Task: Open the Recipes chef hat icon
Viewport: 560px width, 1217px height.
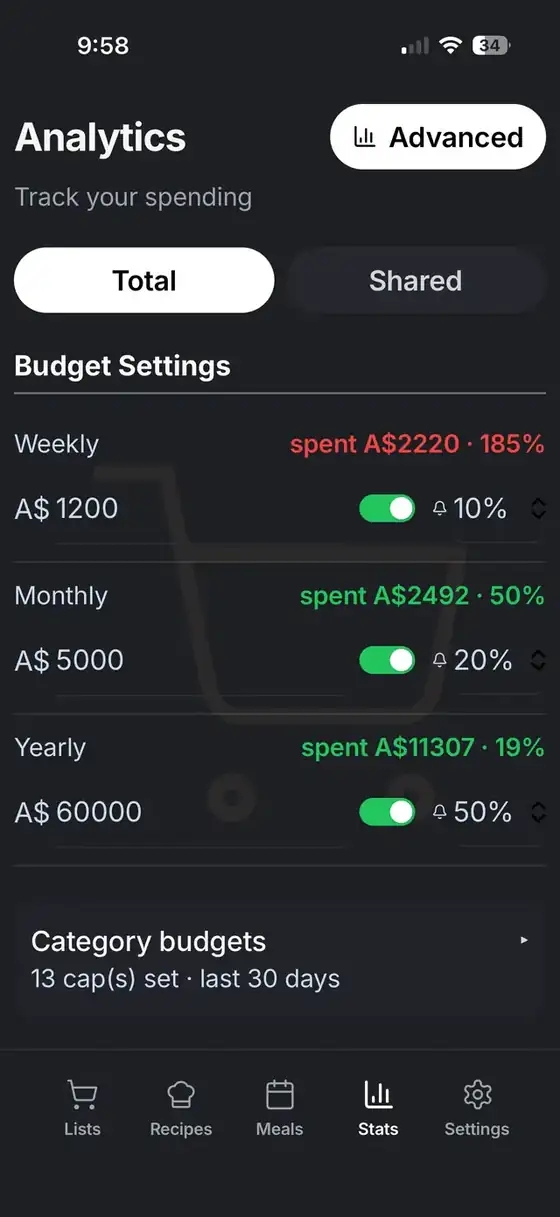Action: [181, 1095]
